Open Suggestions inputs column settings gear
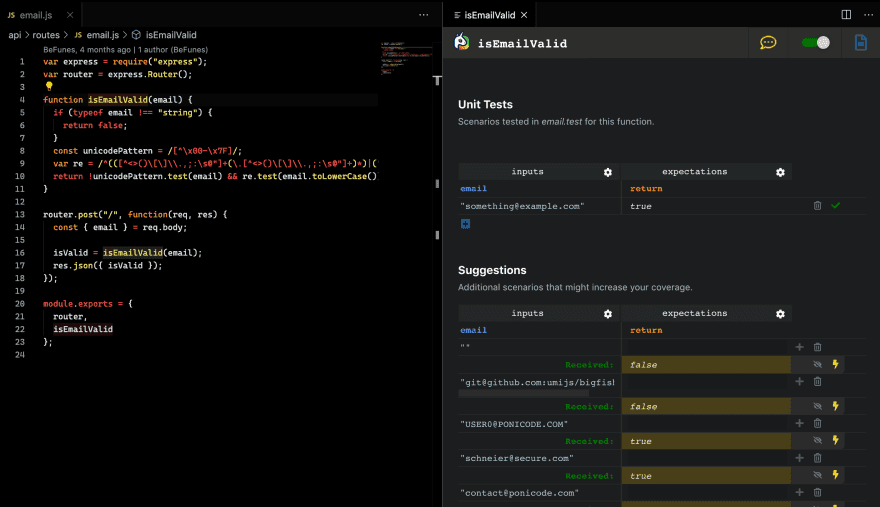 pos(608,314)
